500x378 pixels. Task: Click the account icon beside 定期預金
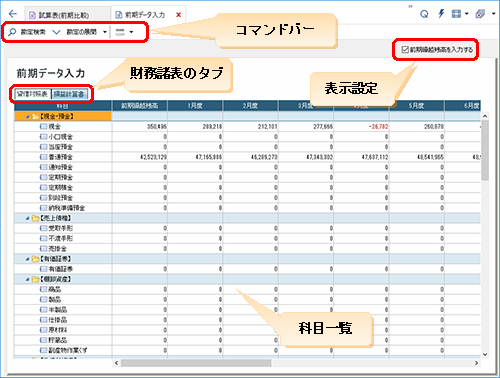tap(43, 177)
